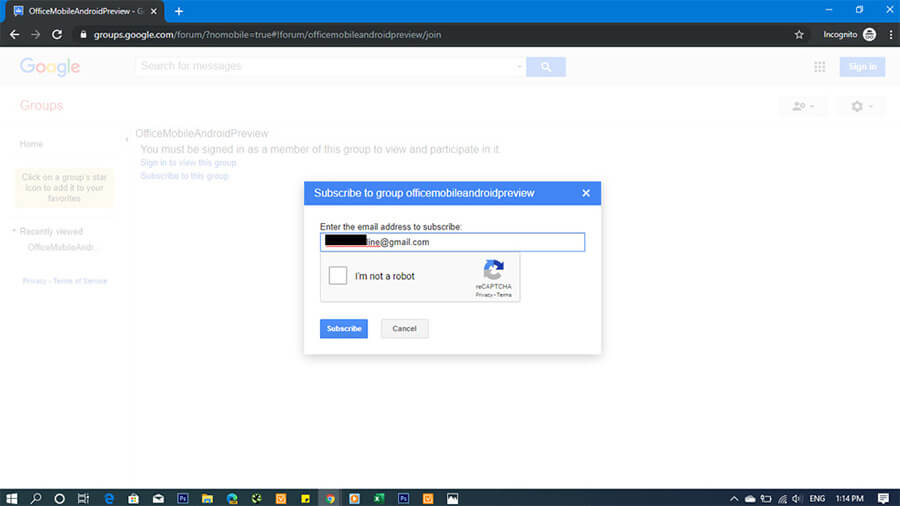The width and height of the screenshot is (900, 506).
Task: Open the Chrome three-dot menu
Action: pos(890,34)
